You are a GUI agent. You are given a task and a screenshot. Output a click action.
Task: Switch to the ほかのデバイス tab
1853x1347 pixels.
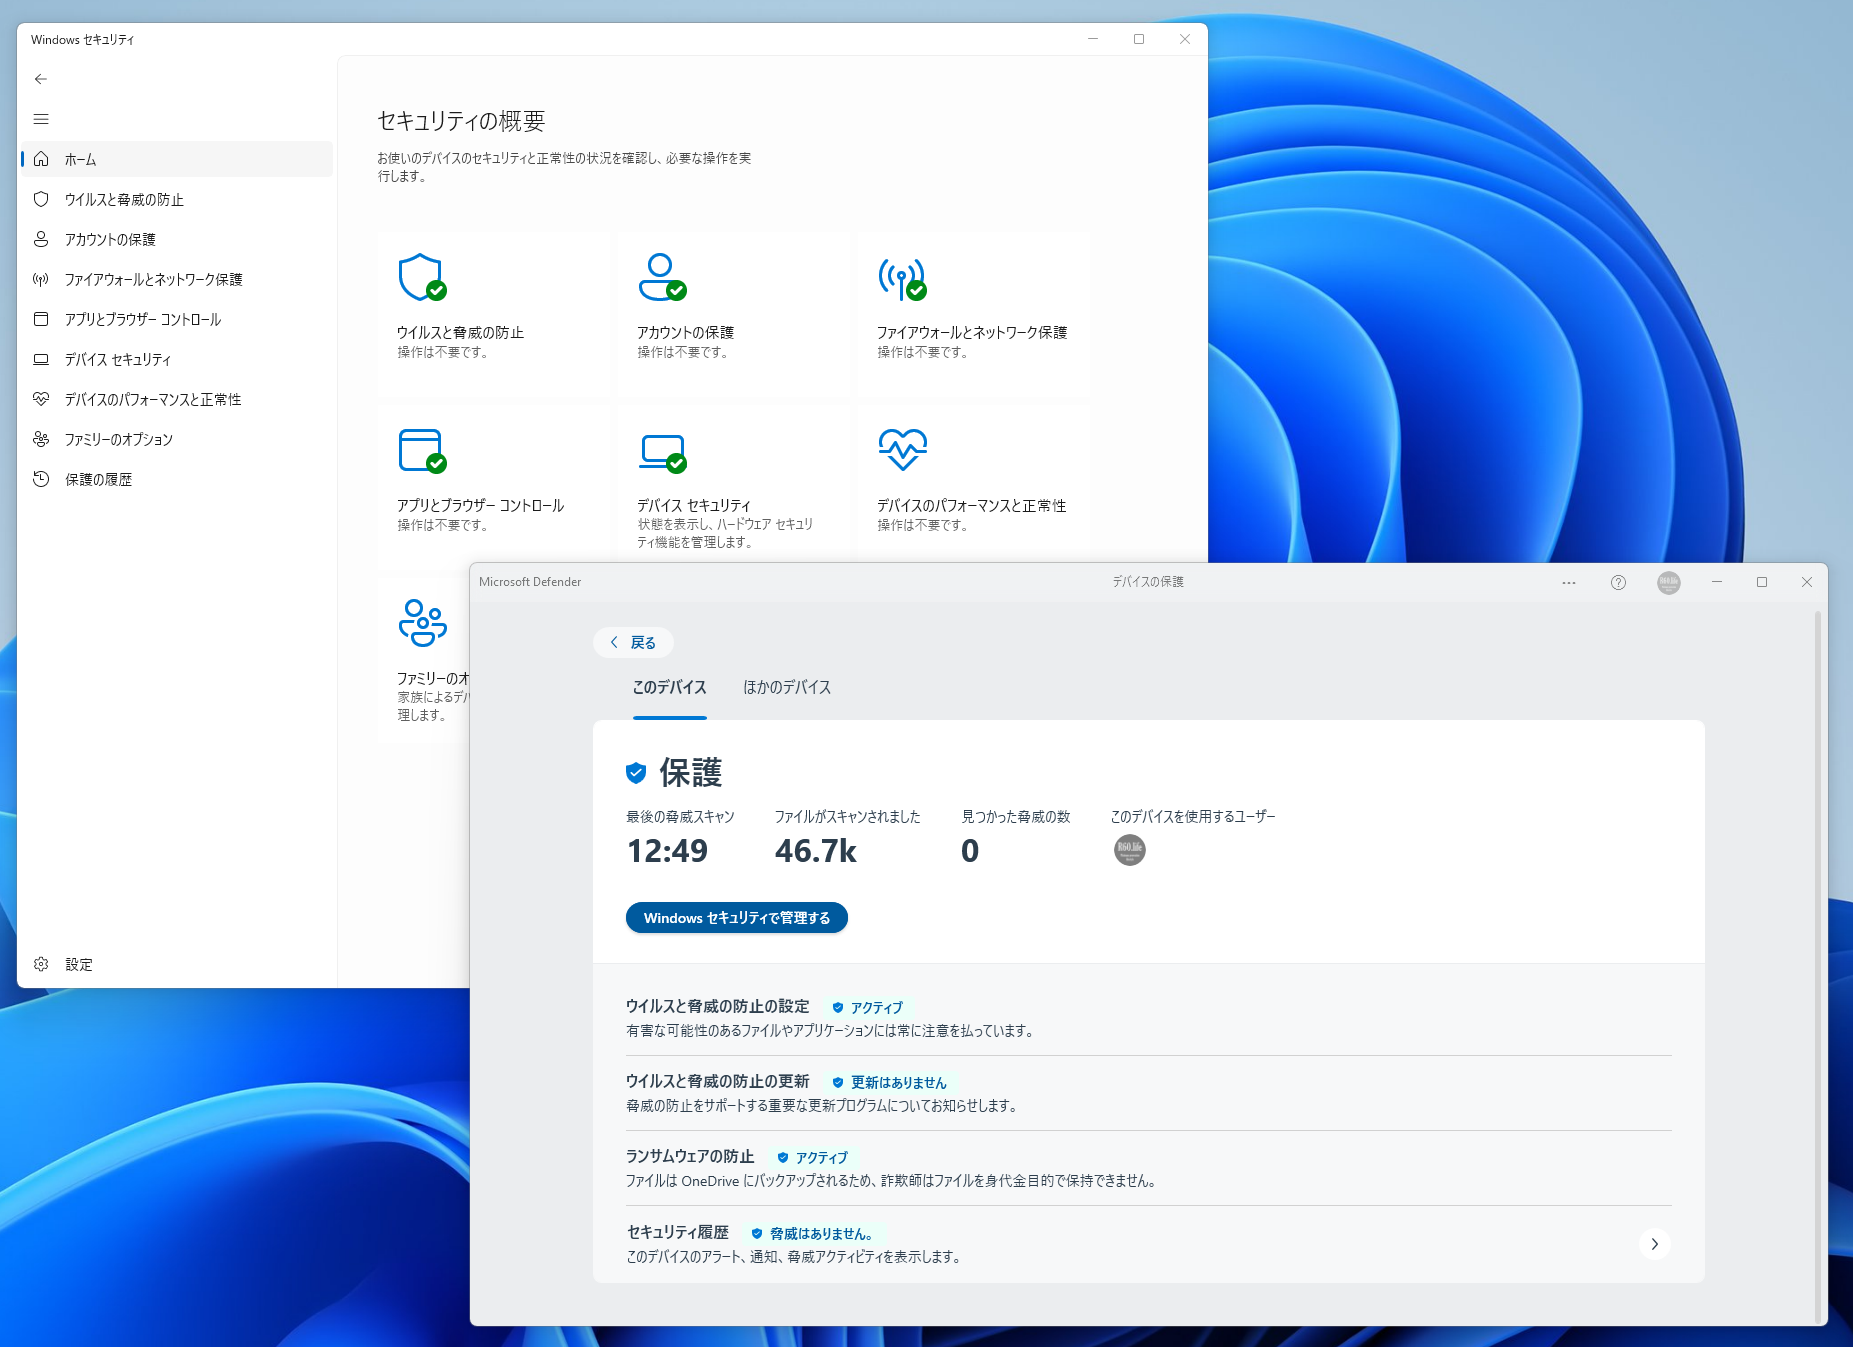coord(787,688)
